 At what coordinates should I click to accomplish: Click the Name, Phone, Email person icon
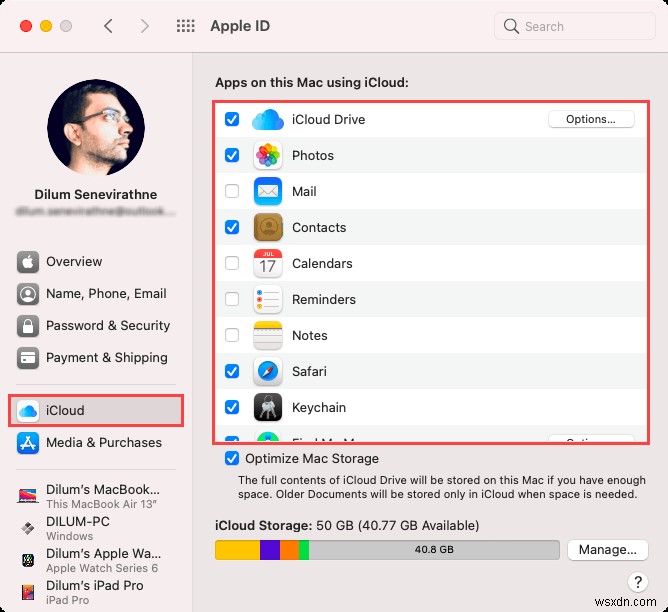point(28,293)
